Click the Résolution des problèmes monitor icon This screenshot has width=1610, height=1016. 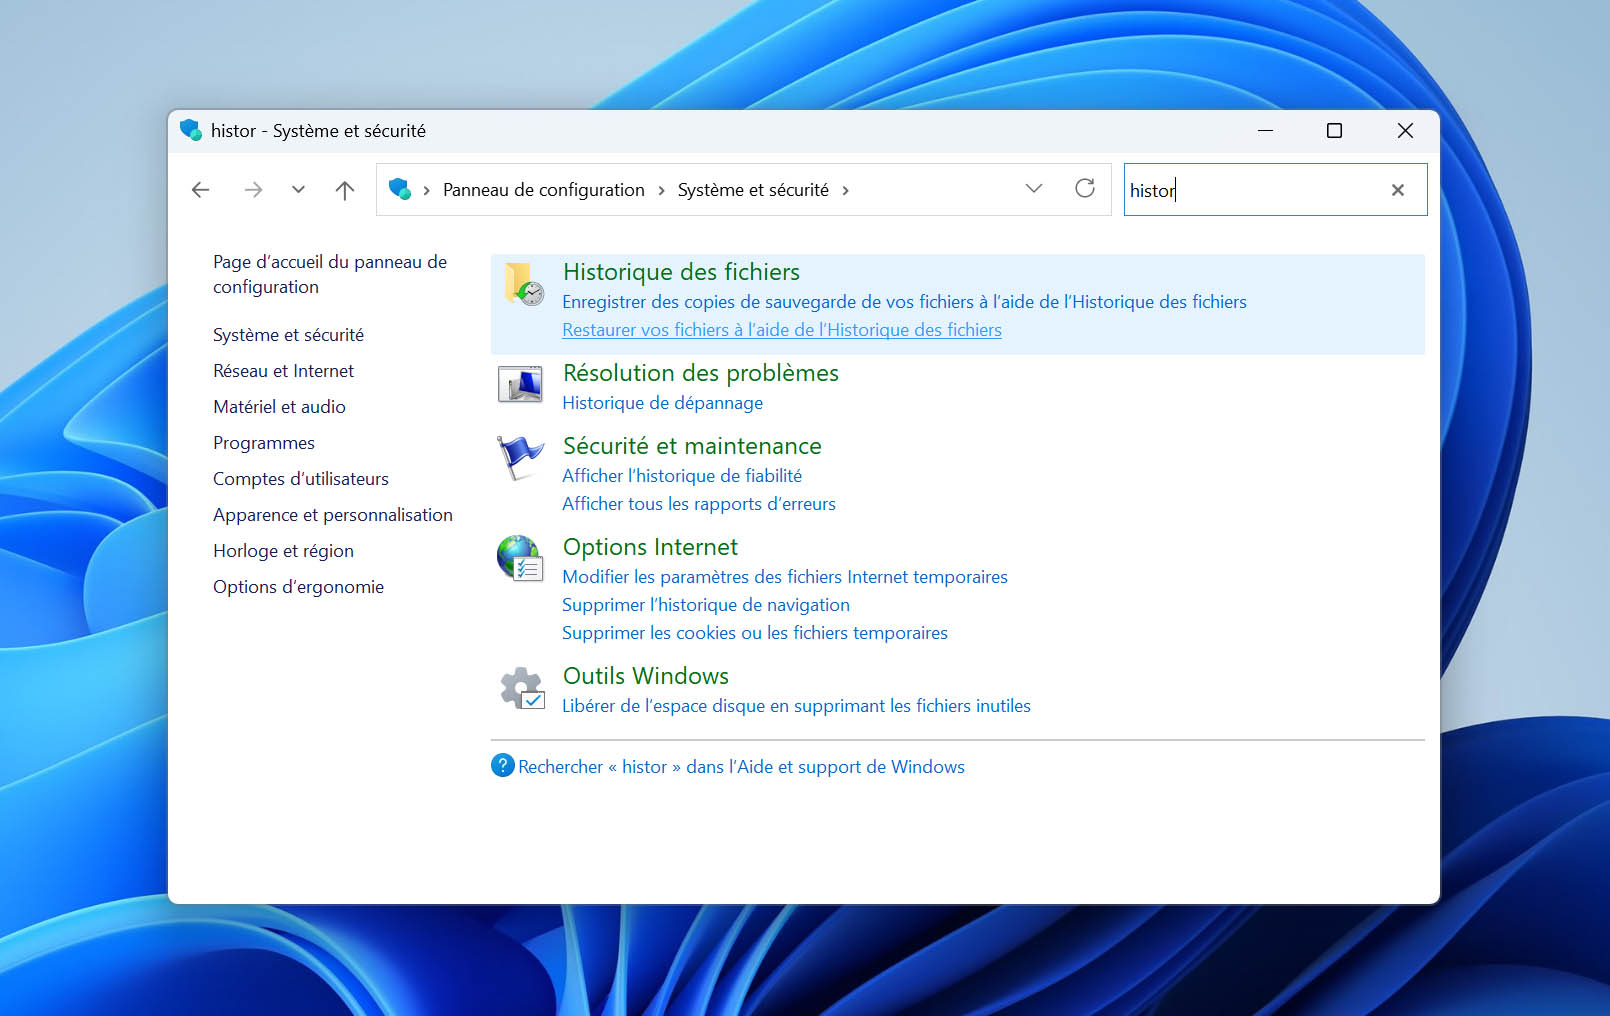(520, 384)
